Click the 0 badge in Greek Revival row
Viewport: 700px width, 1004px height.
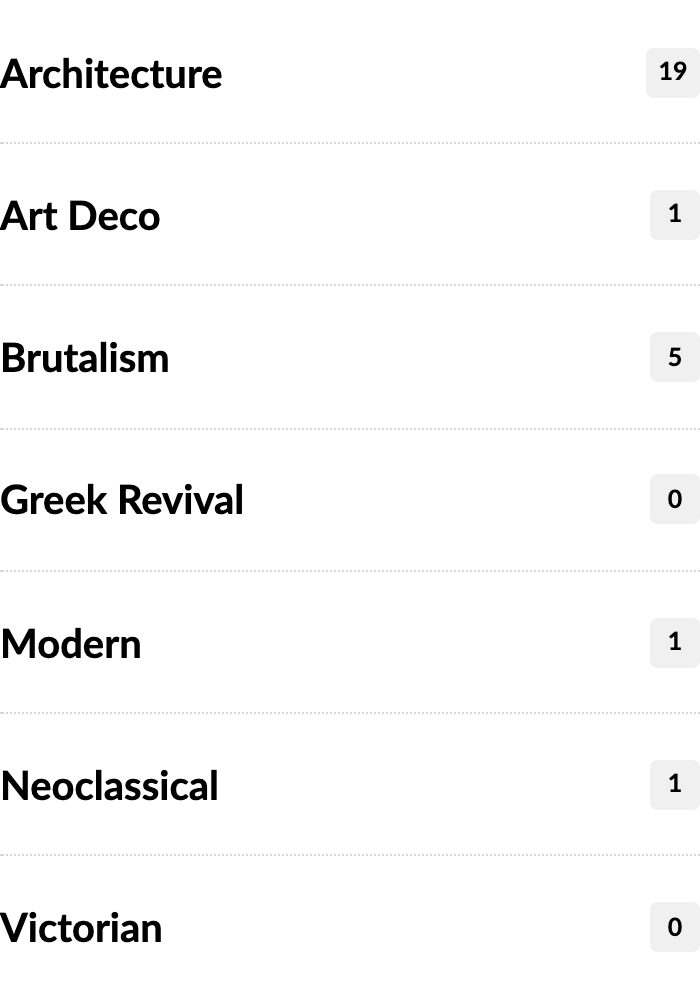pos(674,499)
